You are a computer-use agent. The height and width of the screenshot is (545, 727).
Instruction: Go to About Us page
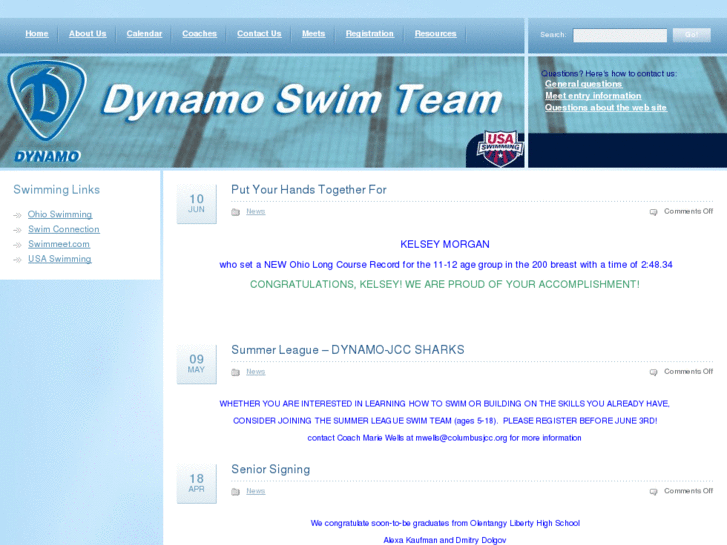88,33
